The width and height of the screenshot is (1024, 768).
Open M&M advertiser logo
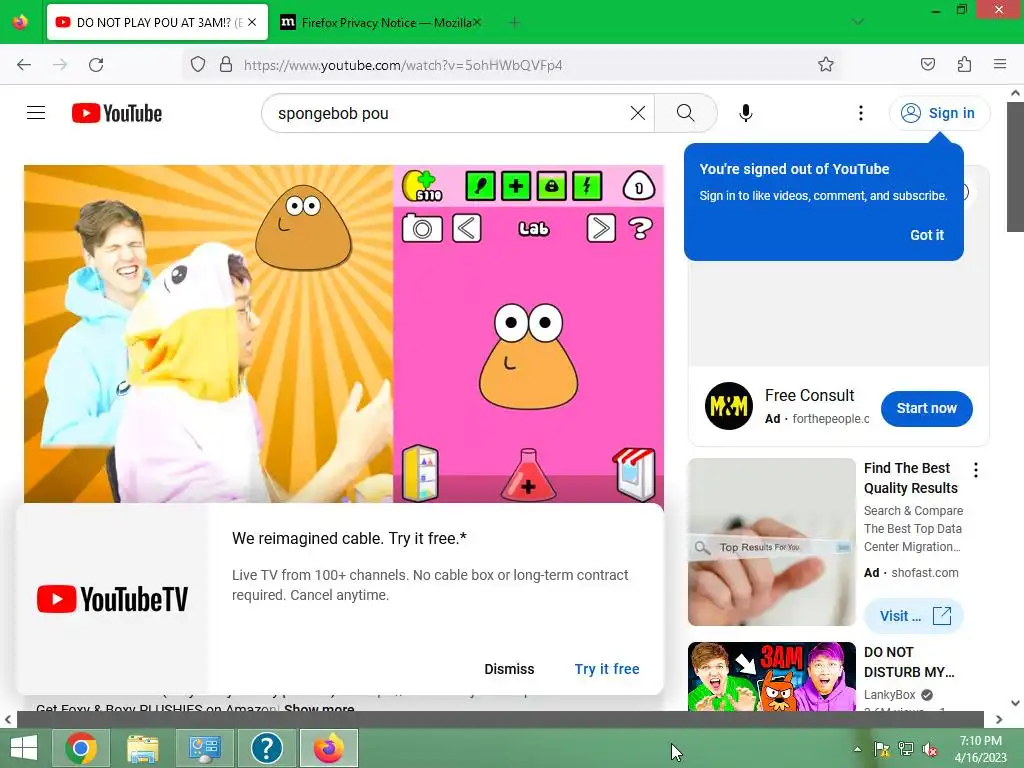[728, 406]
